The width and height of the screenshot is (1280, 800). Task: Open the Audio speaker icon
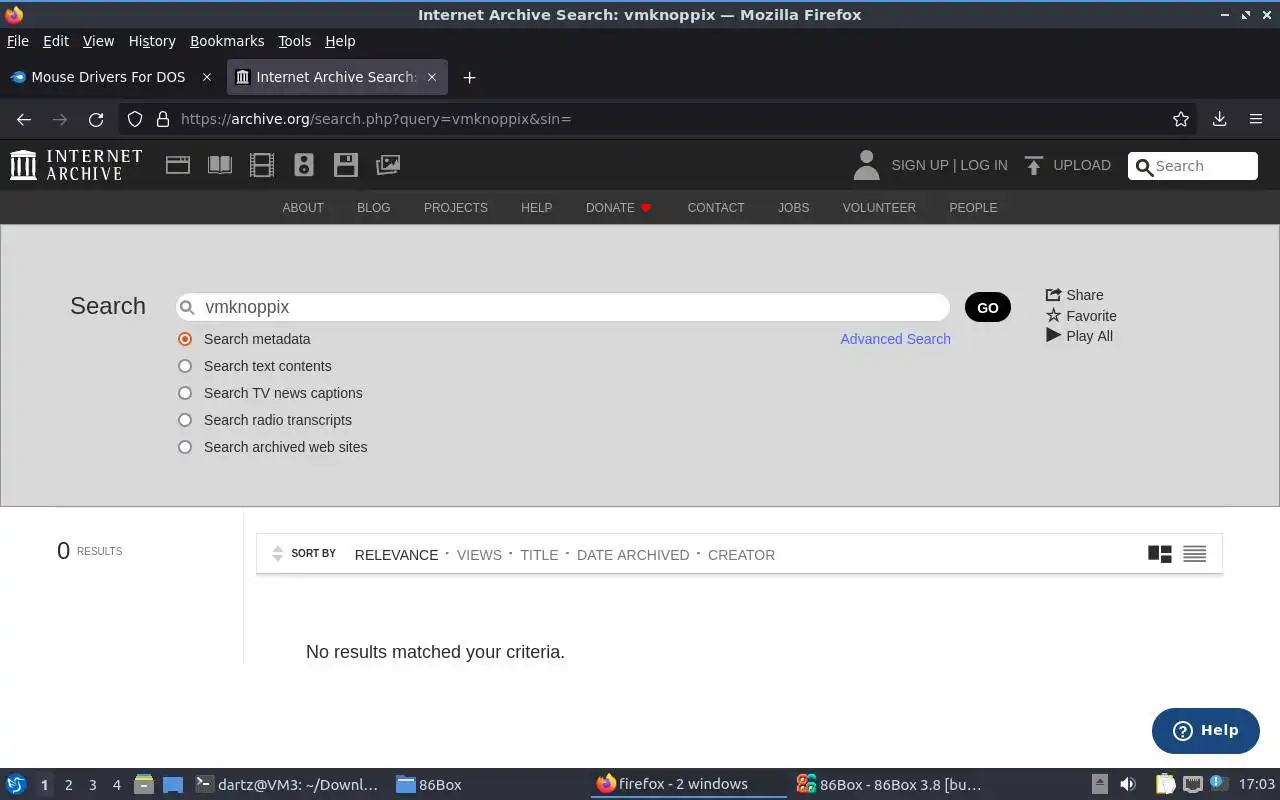304,165
